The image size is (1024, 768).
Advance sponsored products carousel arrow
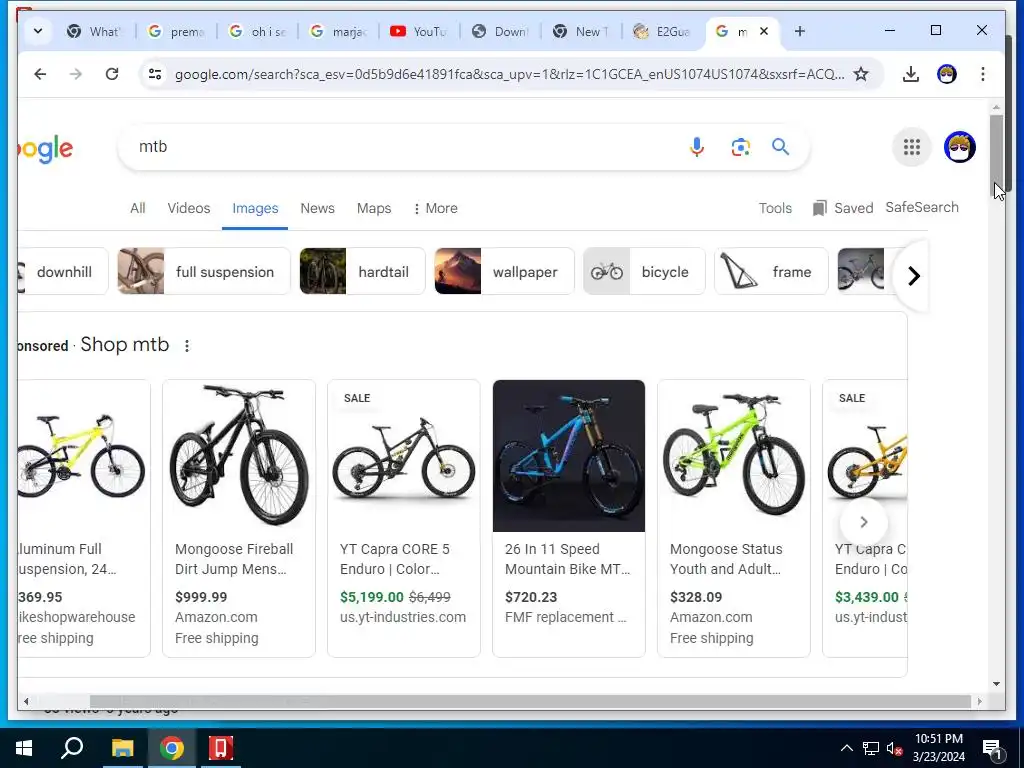(863, 522)
